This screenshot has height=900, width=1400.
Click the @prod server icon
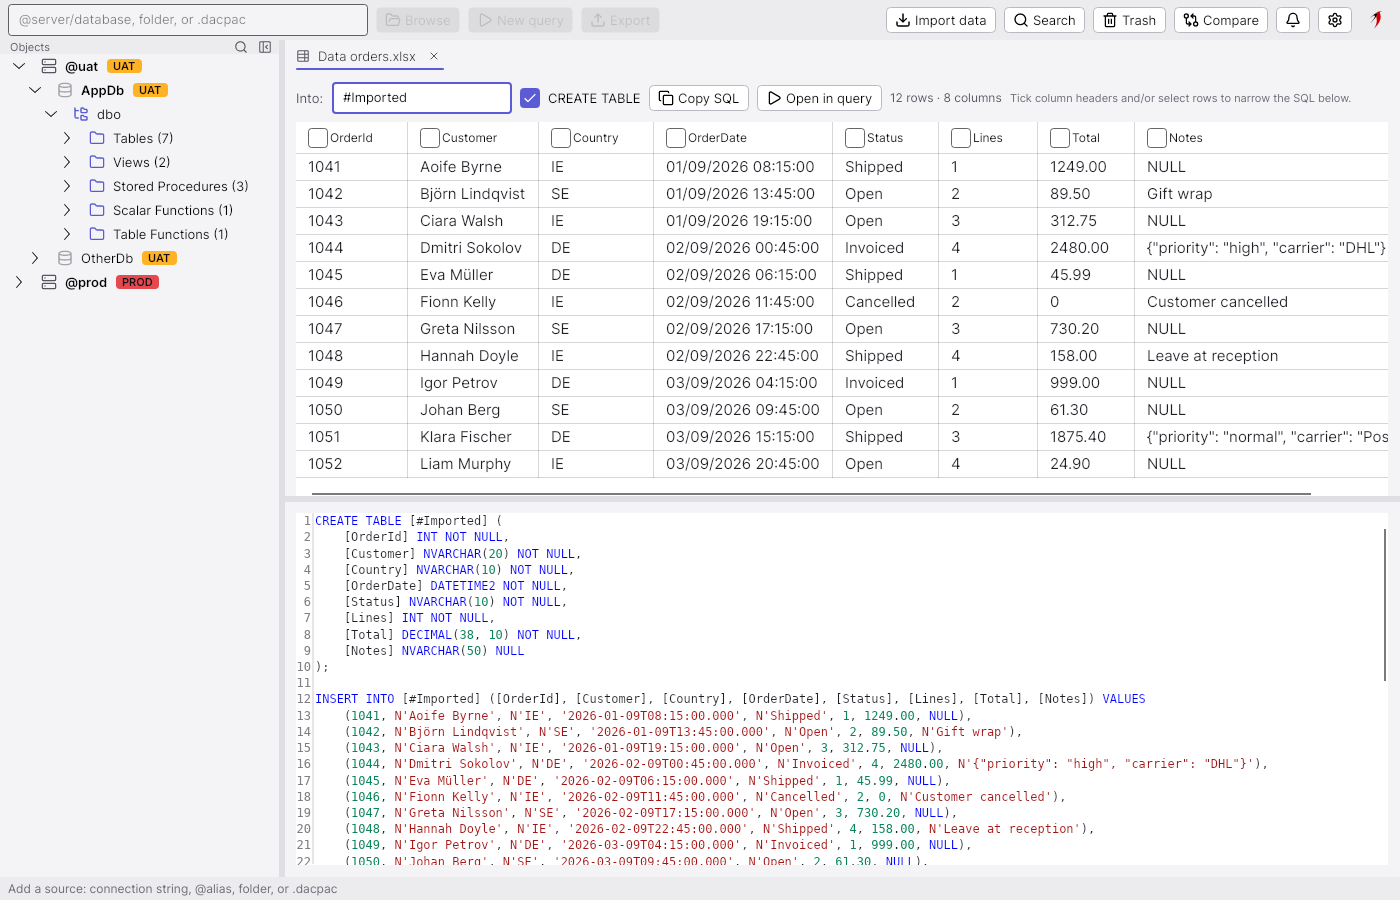(x=49, y=282)
